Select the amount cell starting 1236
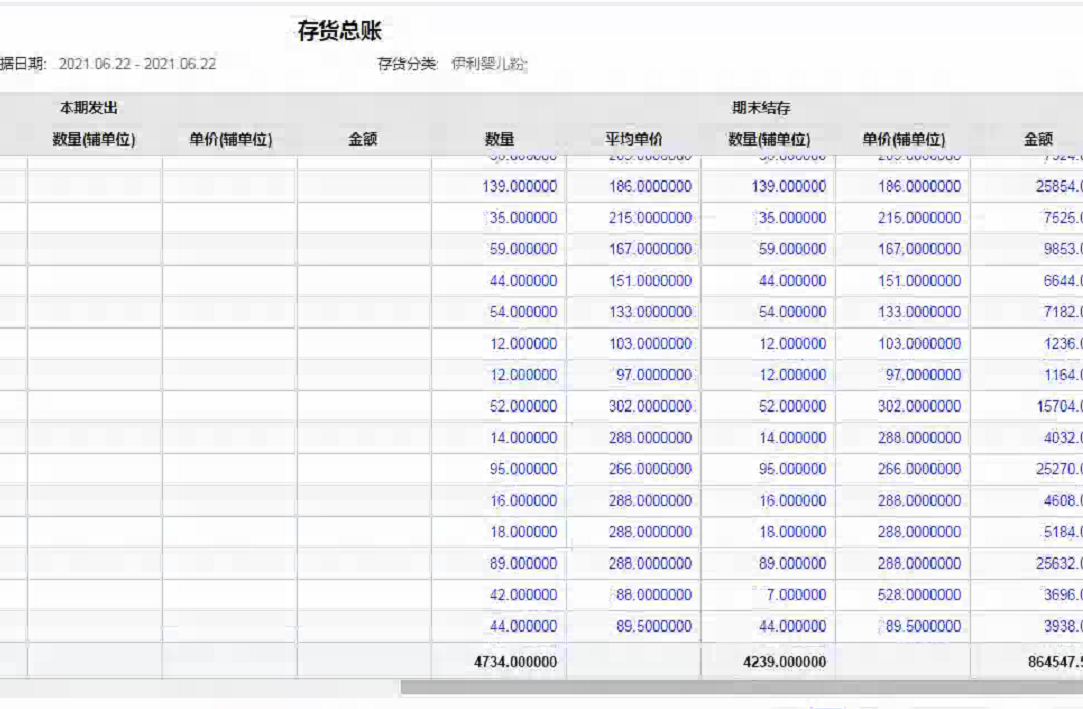Screen dimensions: 1083x709 click(1063, 344)
